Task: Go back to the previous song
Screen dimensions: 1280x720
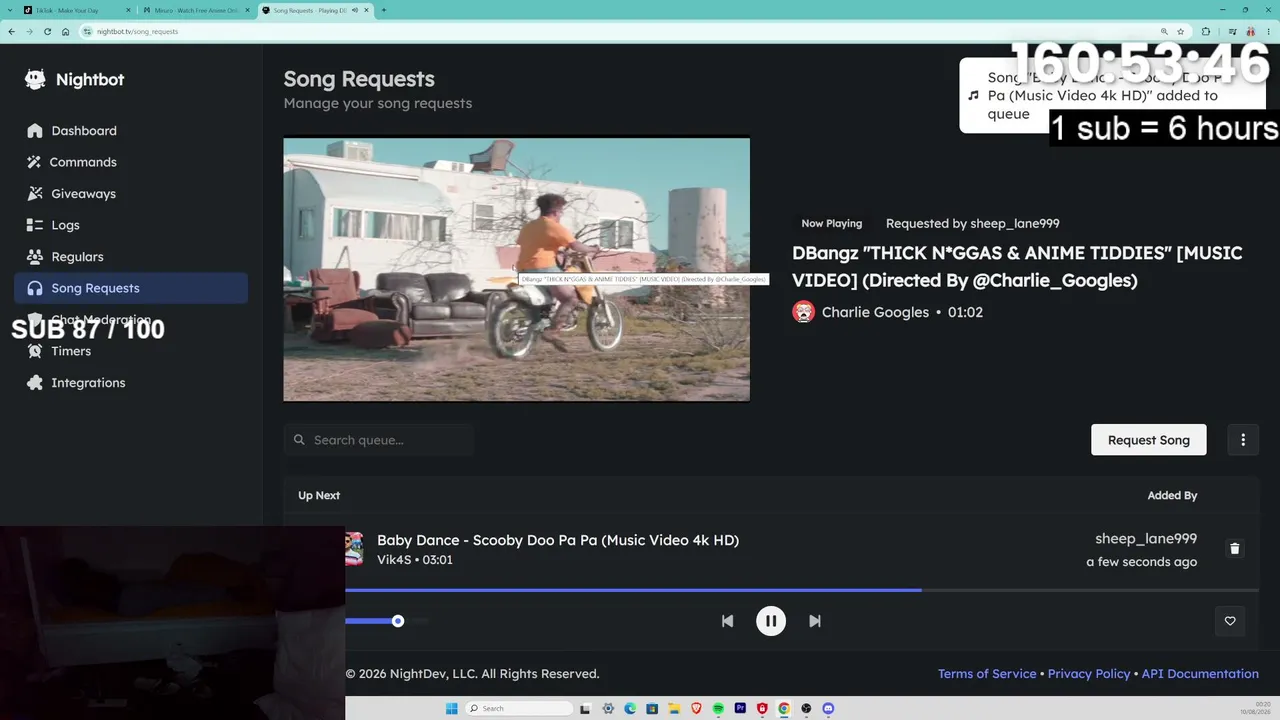Action: pyautogui.click(x=727, y=621)
